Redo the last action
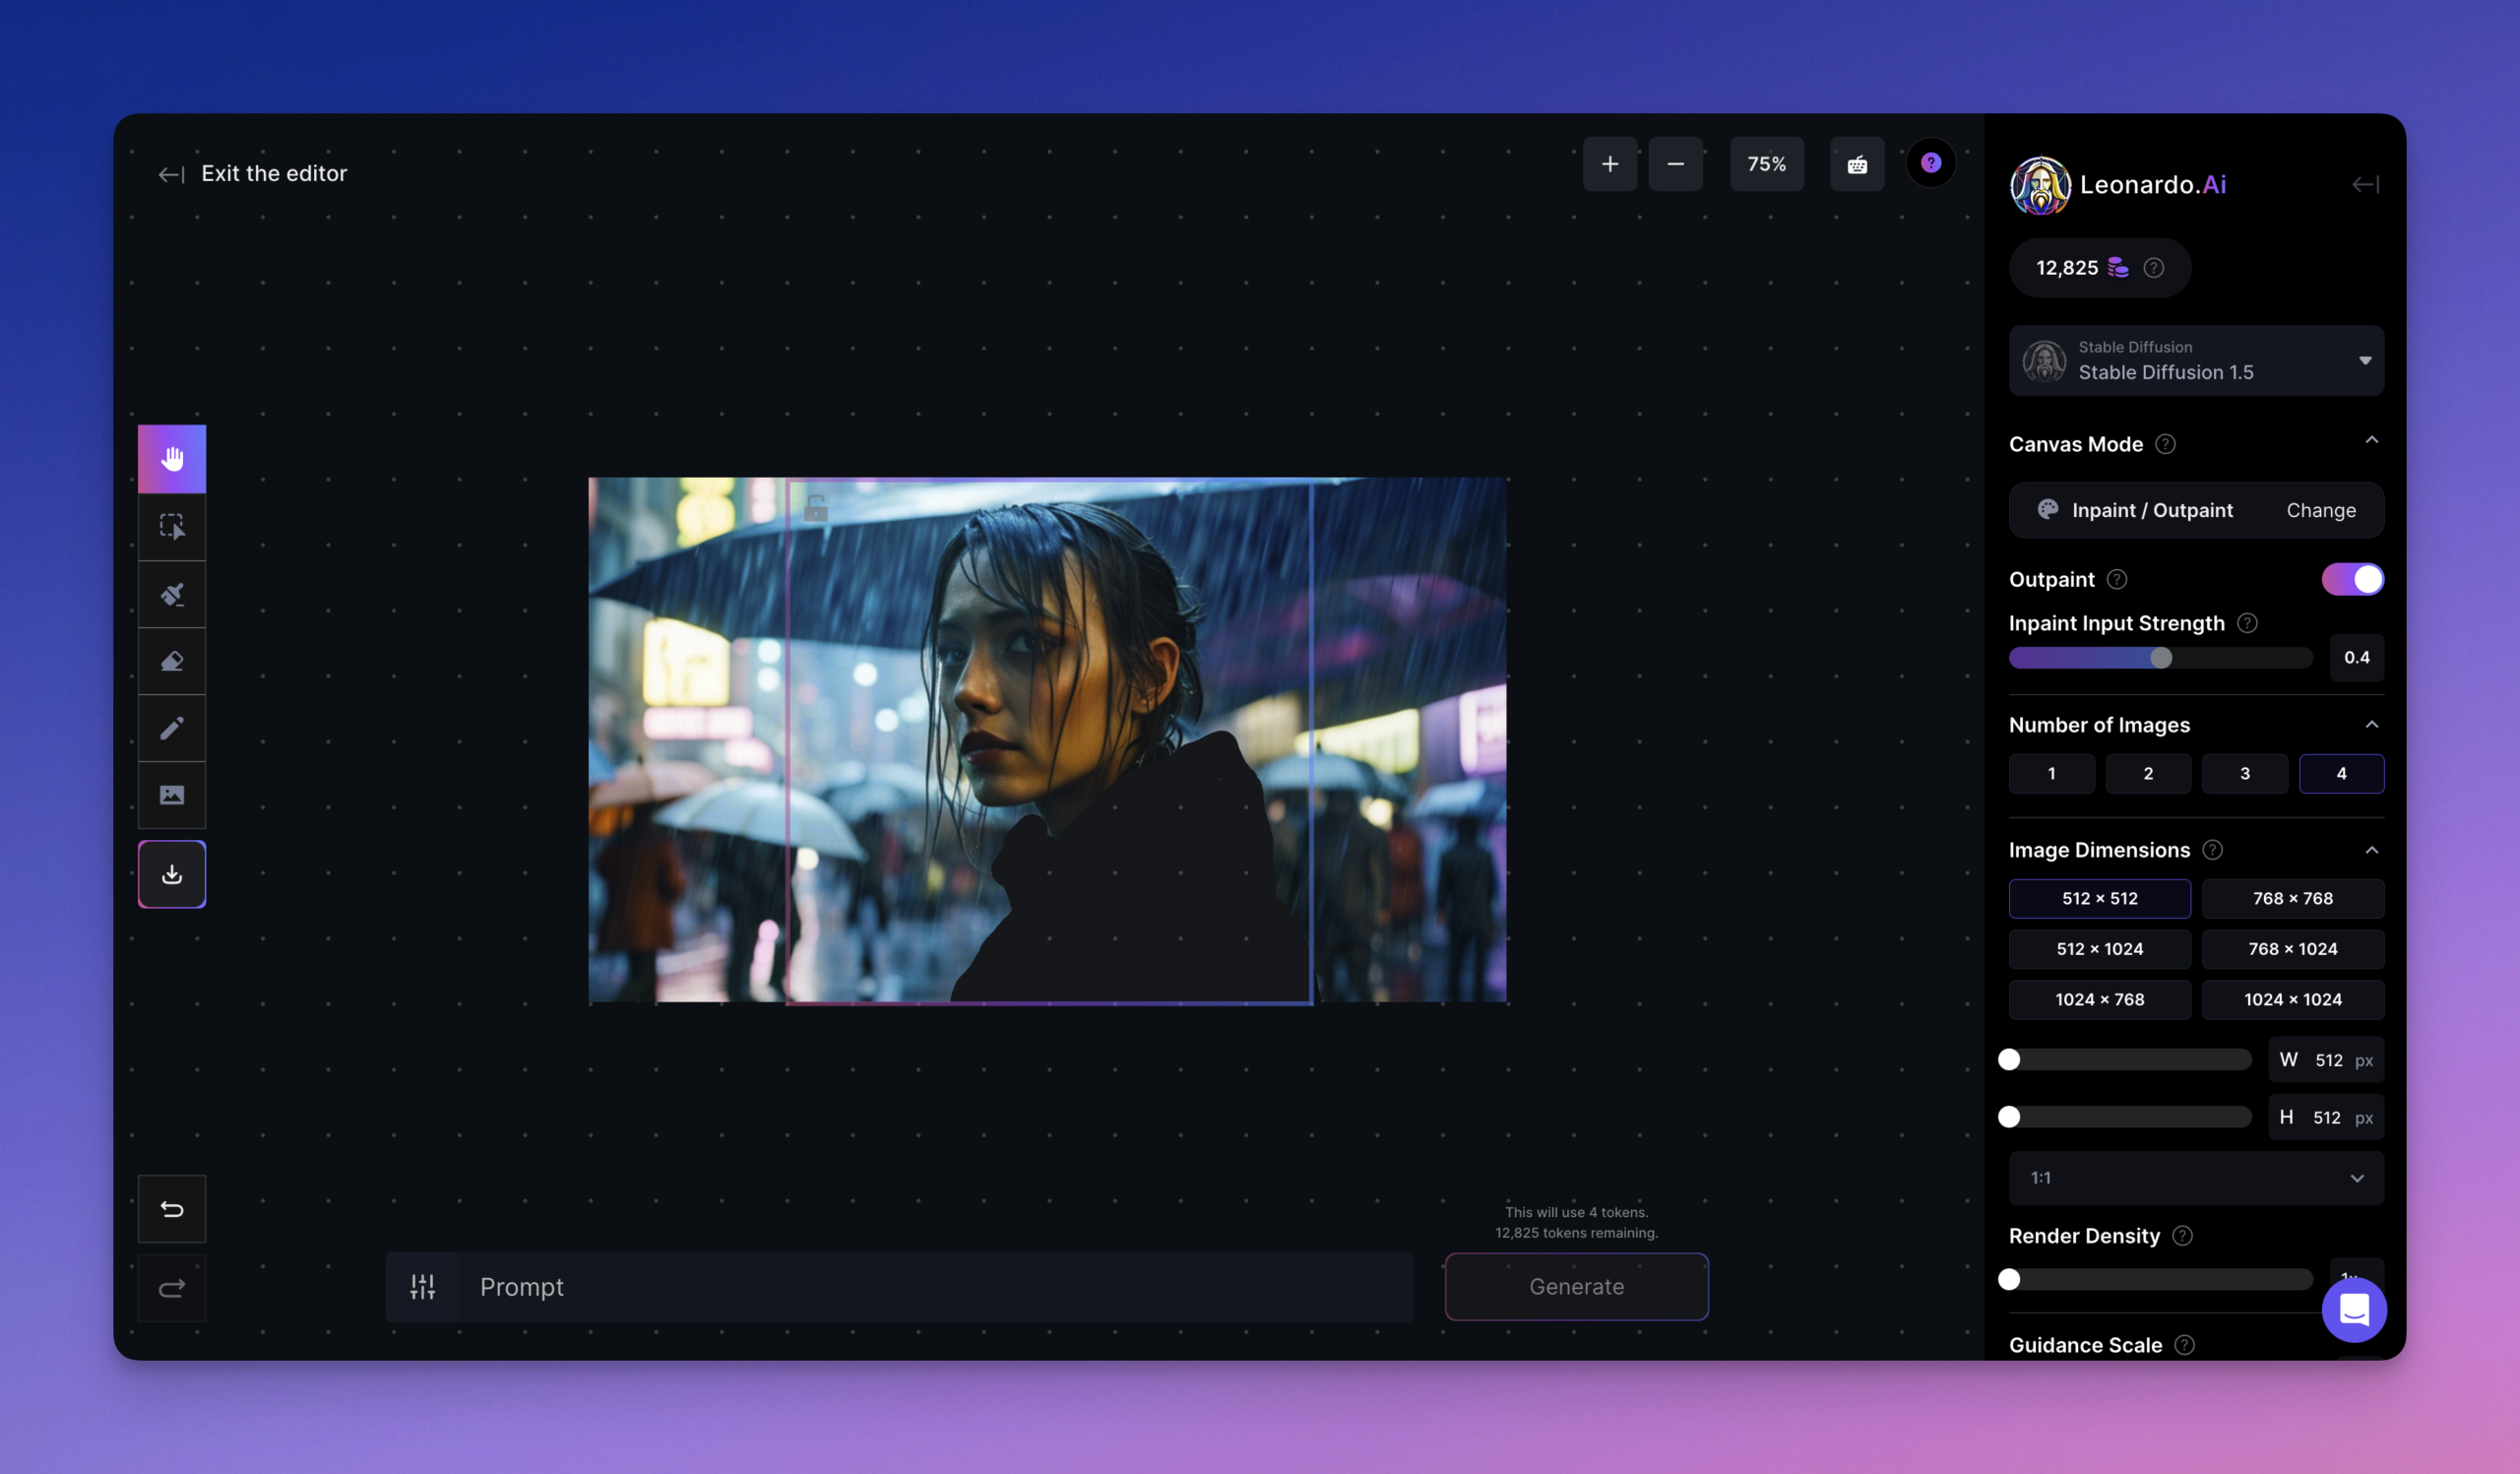 click(172, 1288)
